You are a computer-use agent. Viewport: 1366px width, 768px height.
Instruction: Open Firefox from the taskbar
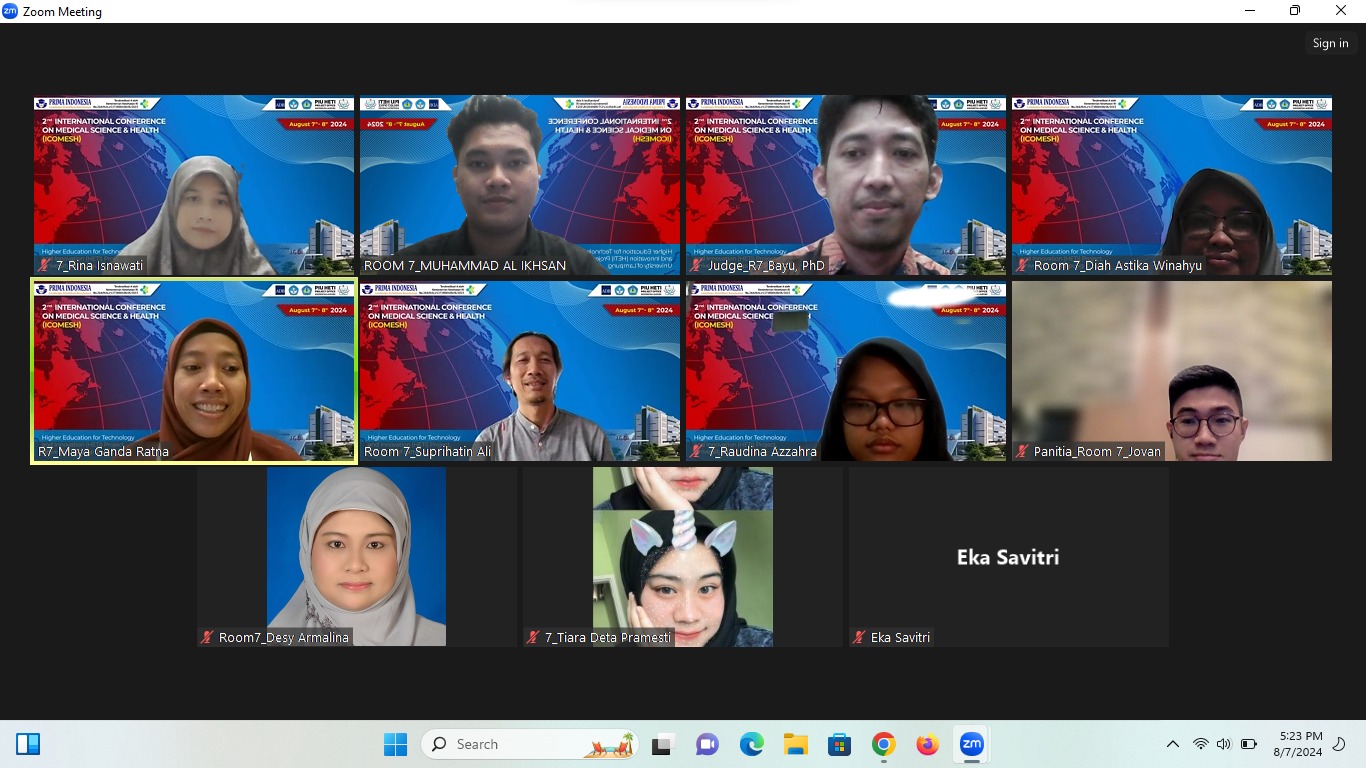[927, 744]
